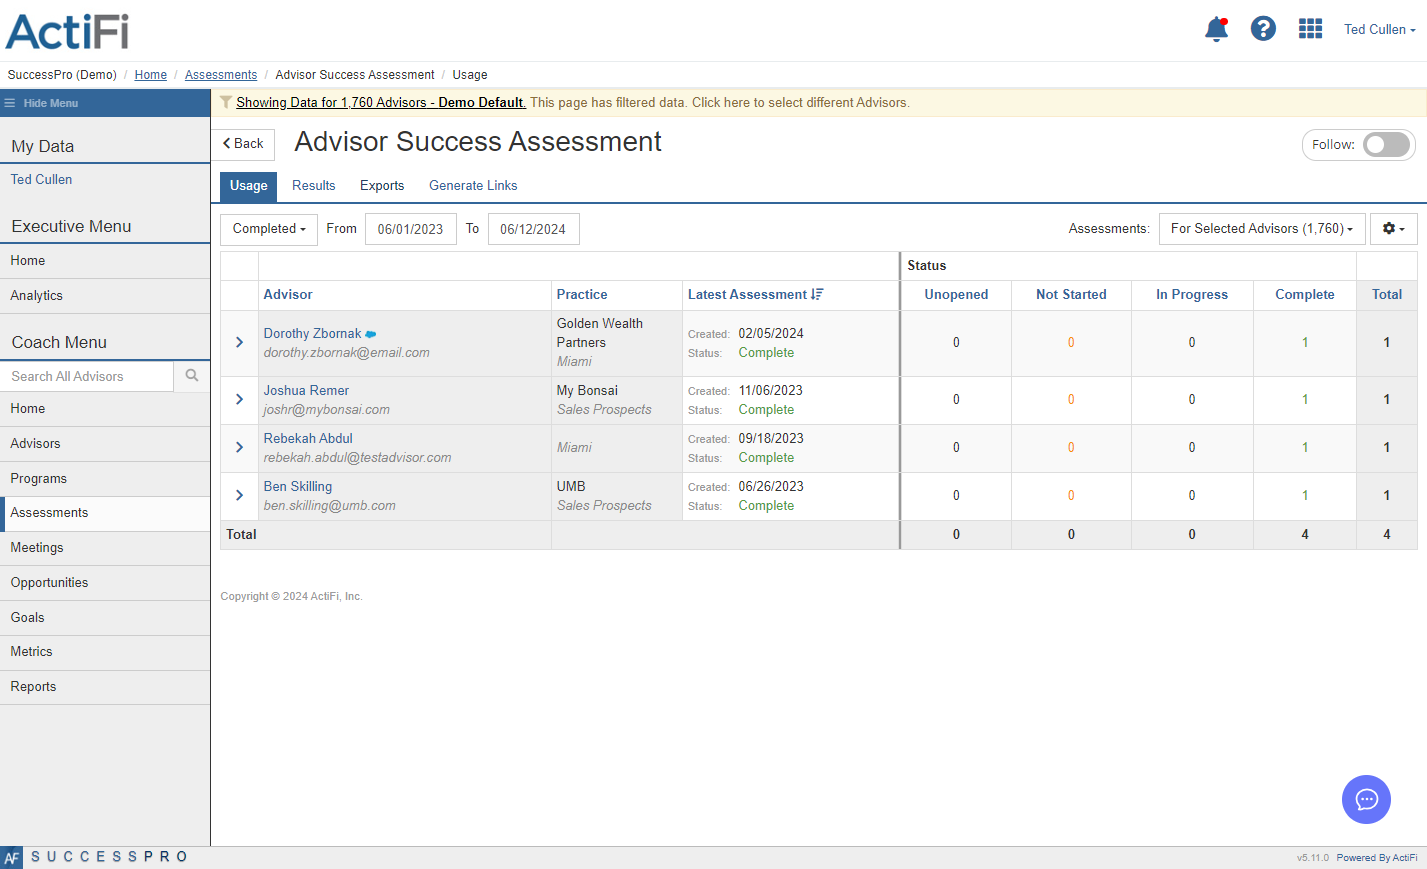This screenshot has height=869, width=1427.
Task: Open the Ted Cullen user menu
Action: (1379, 29)
